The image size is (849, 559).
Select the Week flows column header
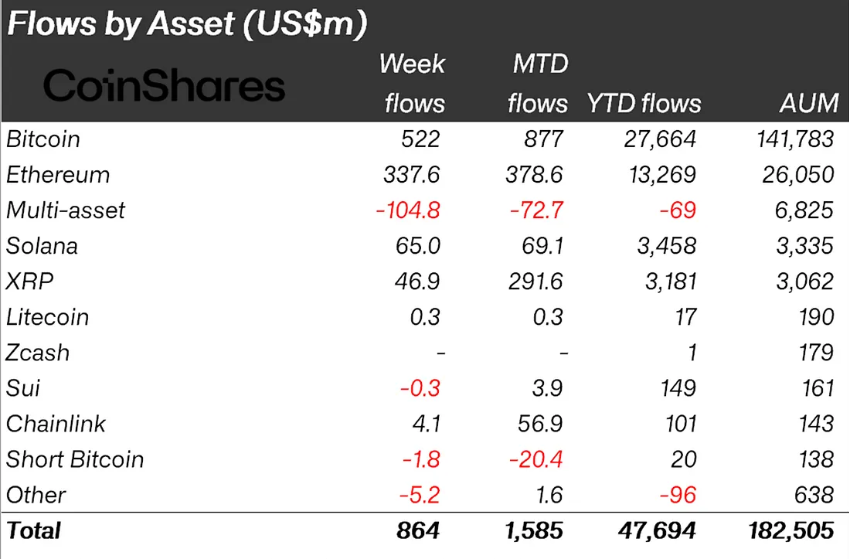click(412, 84)
